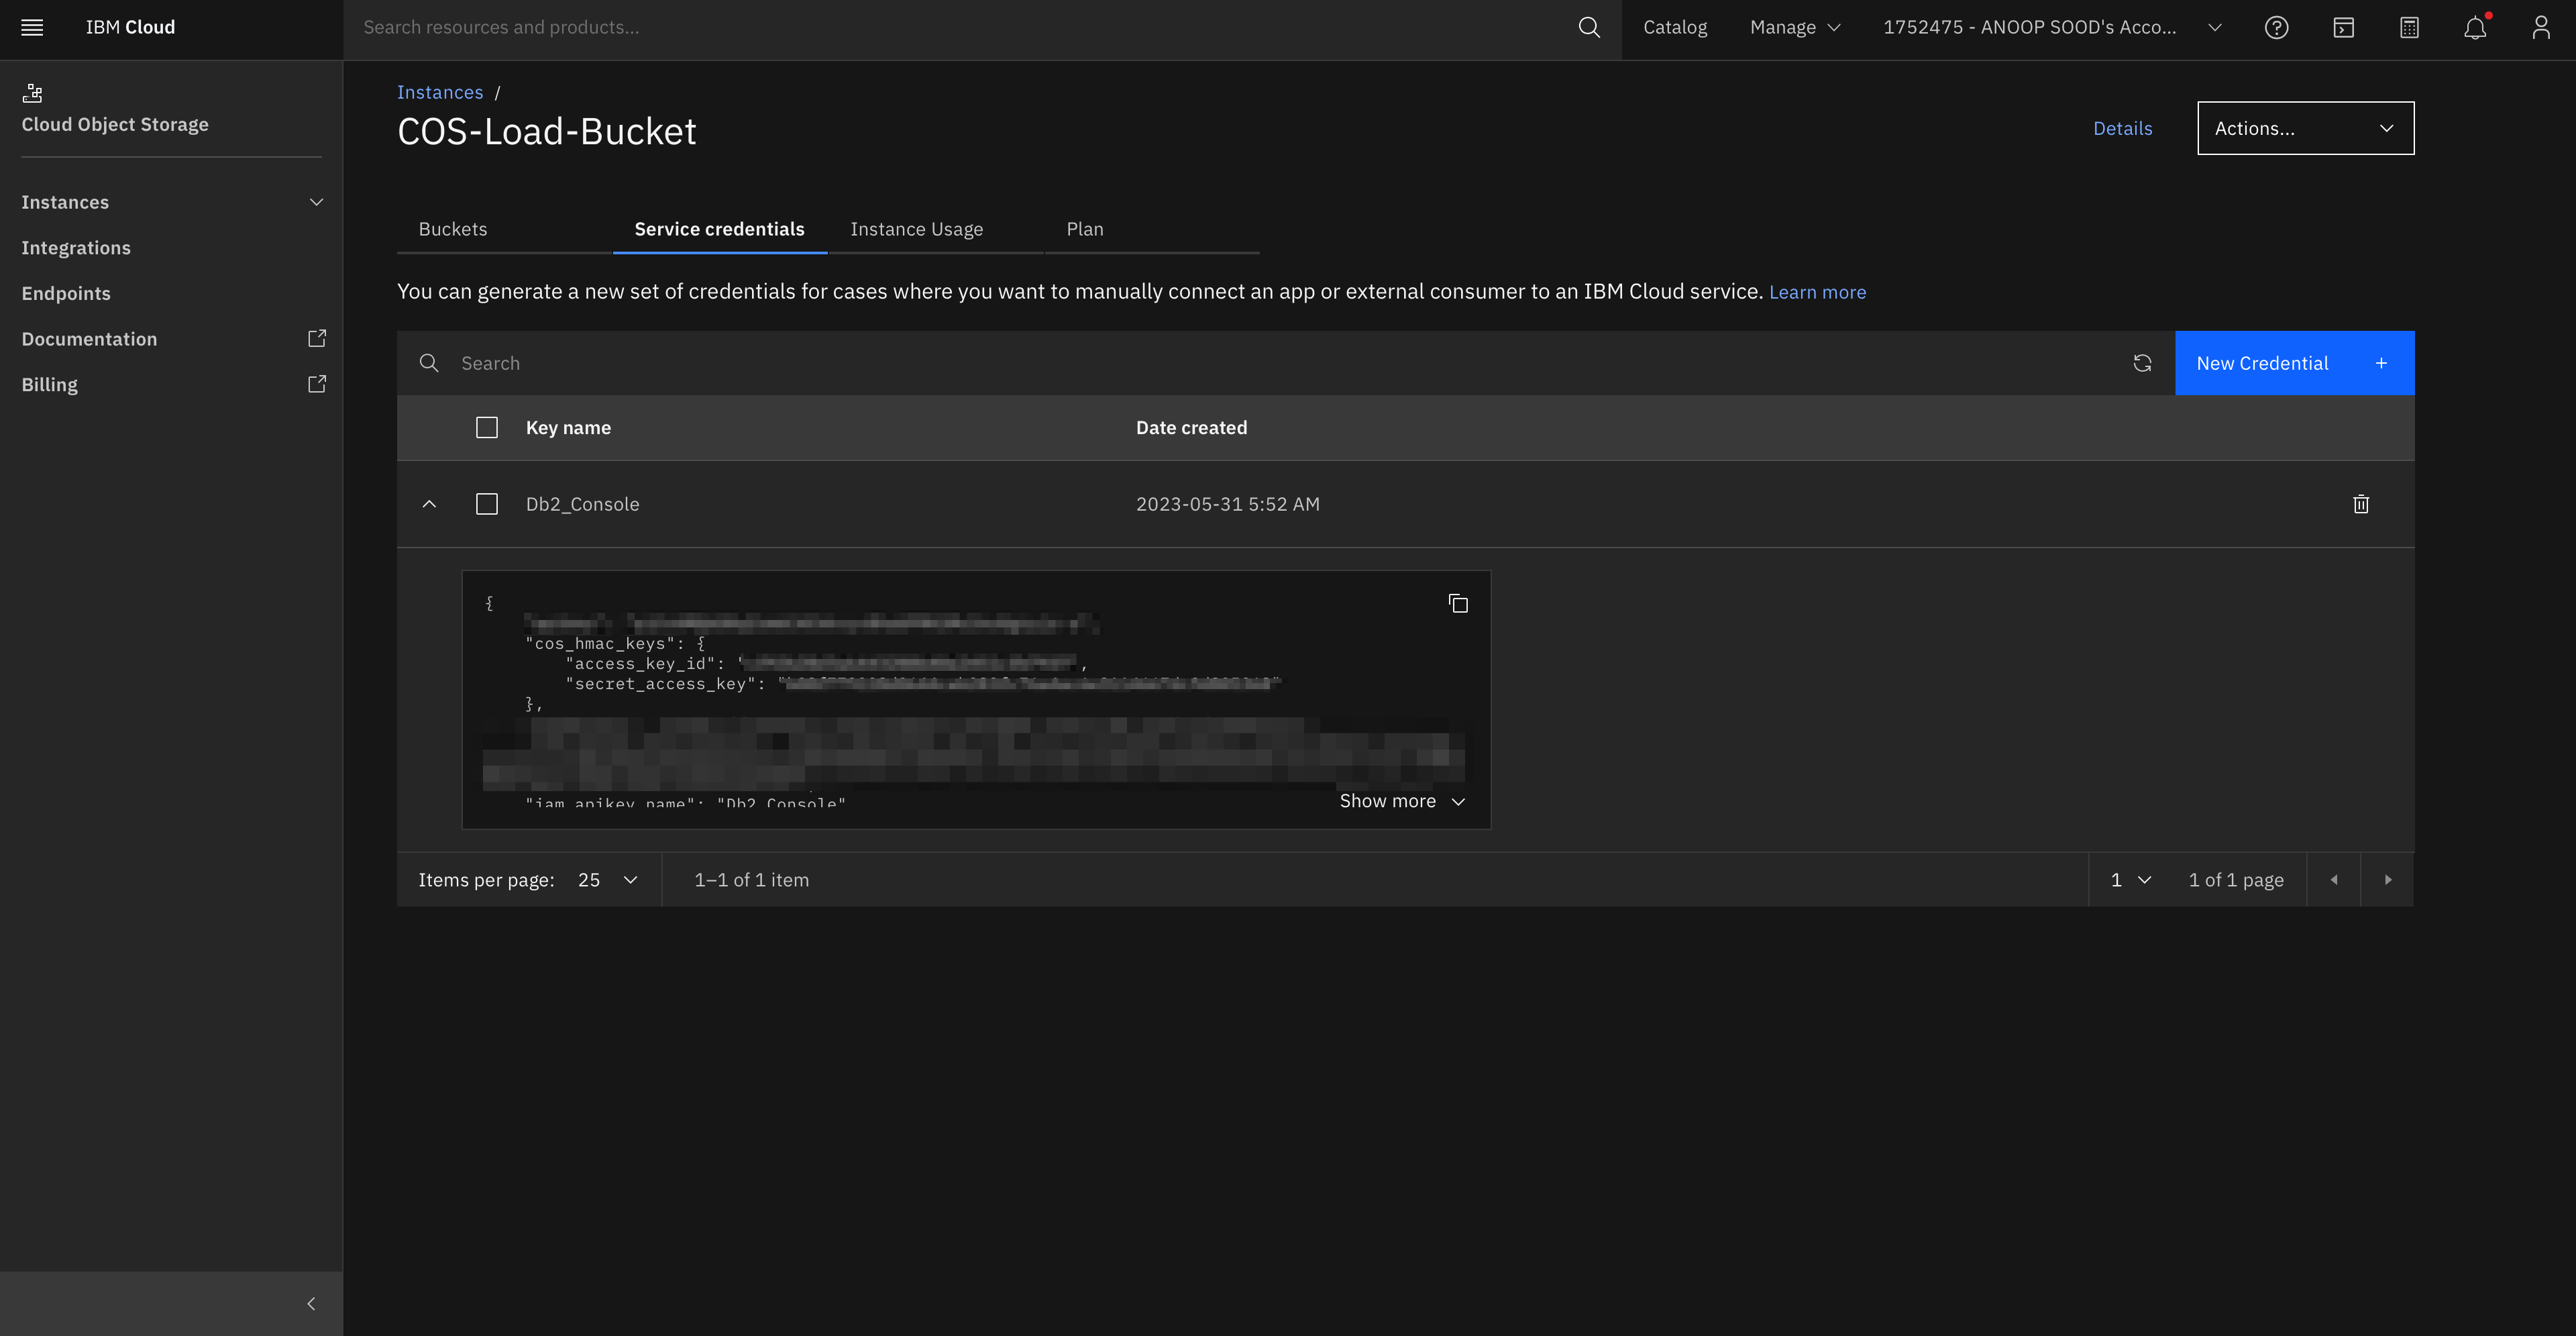Open the notifications bell
Screen dimensions: 2576x1336
pyautogui.click(x=2475, y=27)
